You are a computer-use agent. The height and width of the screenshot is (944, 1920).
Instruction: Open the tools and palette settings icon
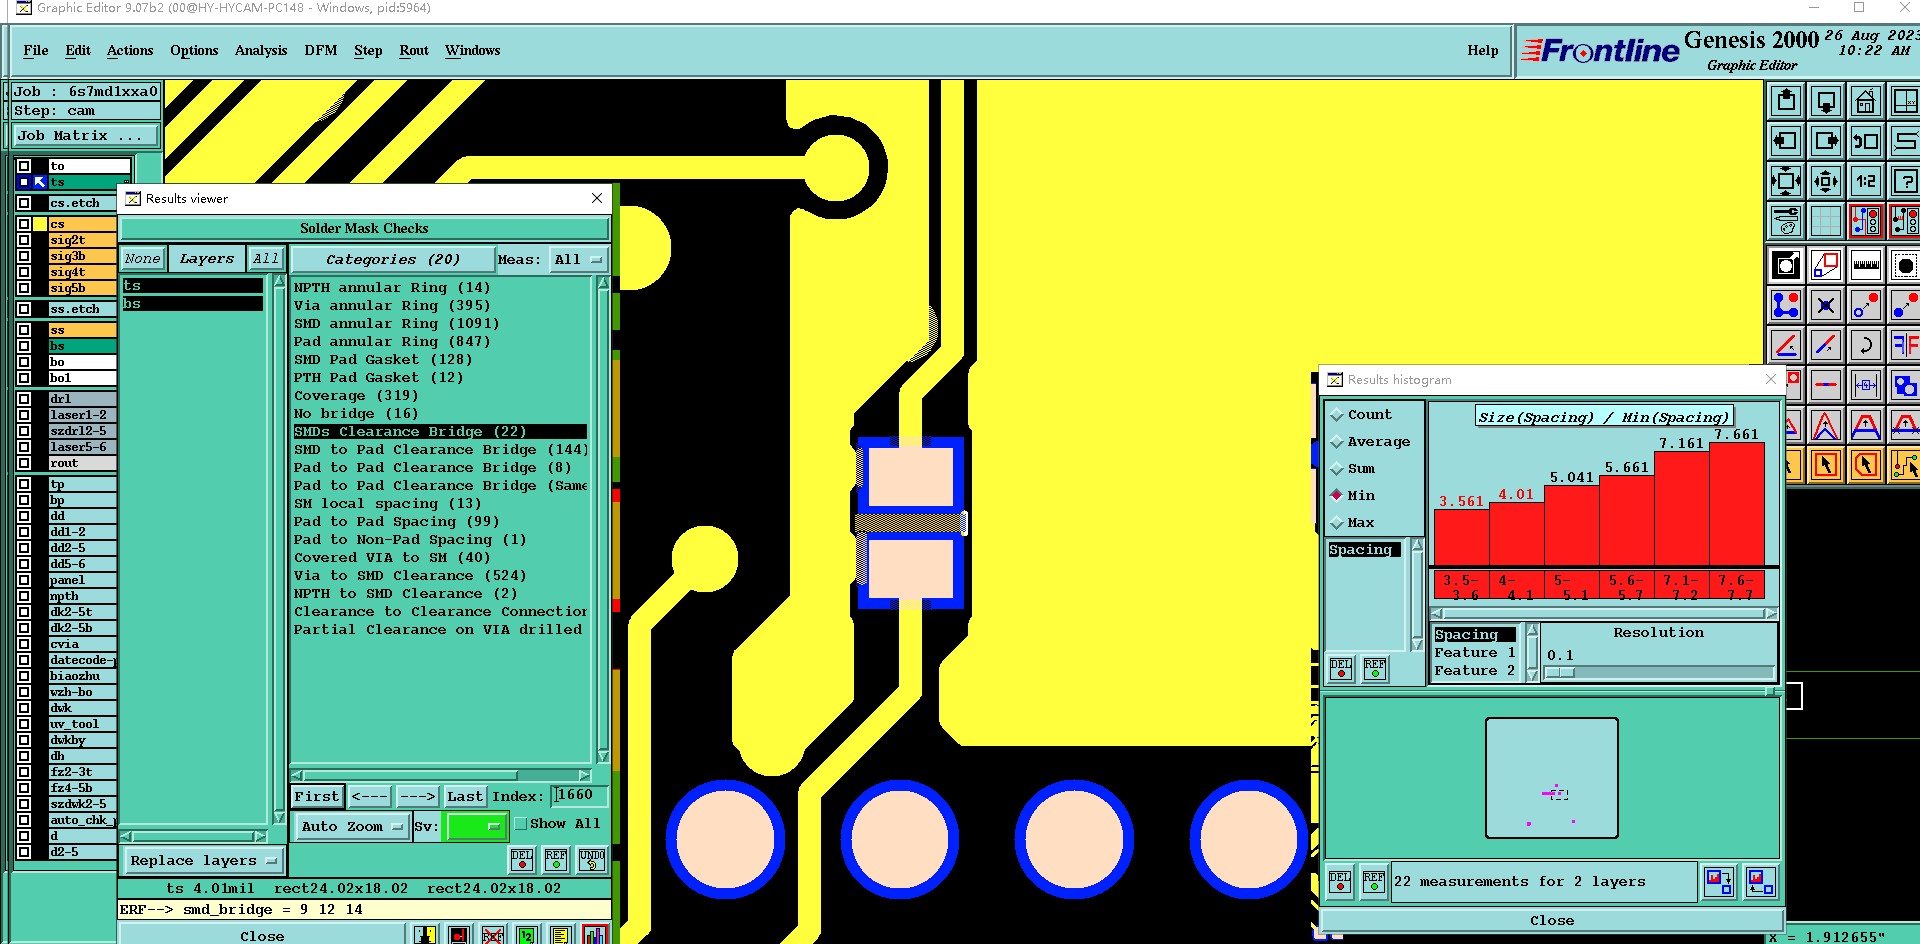[1786, 221]
